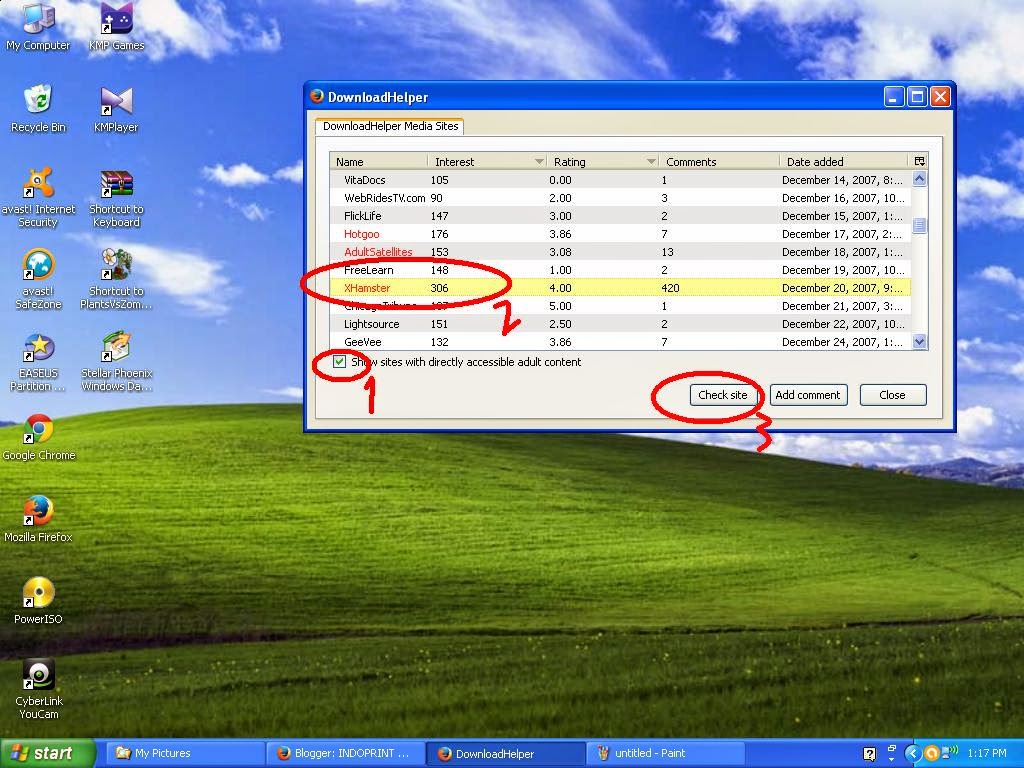Switch to DownloadHelper taskbar item
Viewport: 1024px width, 768px height.
(505, 753)
